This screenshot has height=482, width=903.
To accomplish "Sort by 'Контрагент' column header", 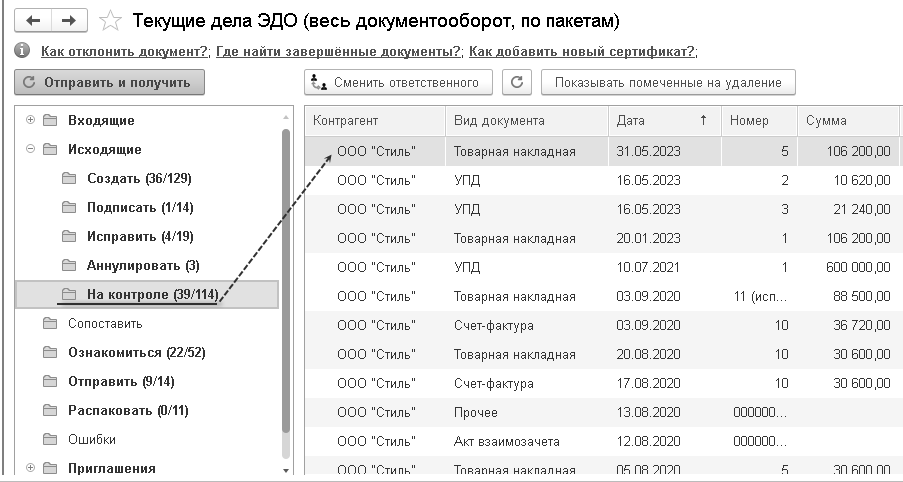I will click(375, 120).
